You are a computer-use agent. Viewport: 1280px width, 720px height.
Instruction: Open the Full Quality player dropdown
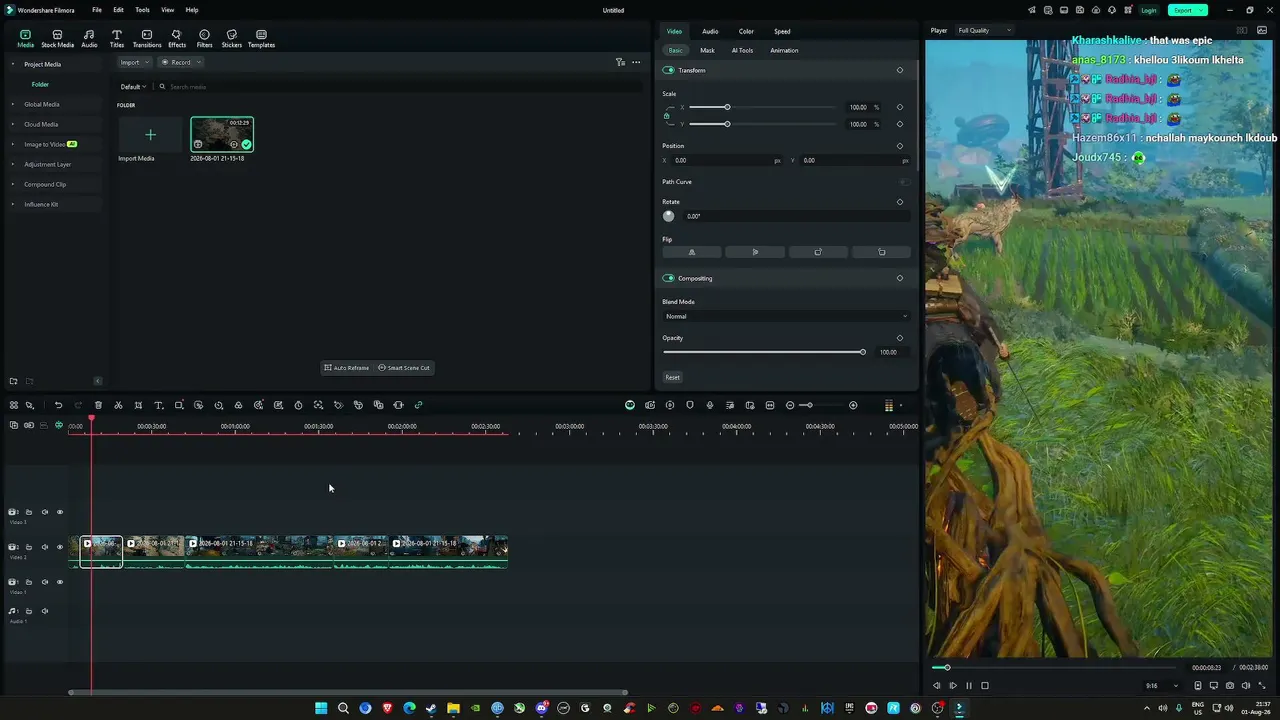click(x=984, y=30)
